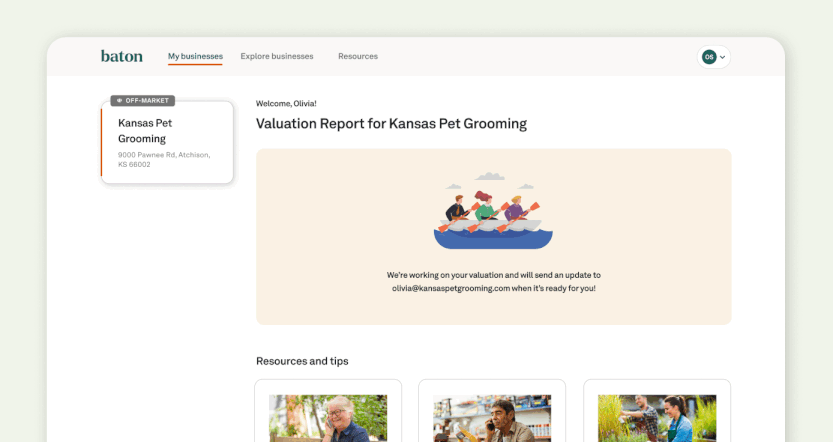Open the Resources menu item
This screenshot has width=833, height=442.
(358, 56)
